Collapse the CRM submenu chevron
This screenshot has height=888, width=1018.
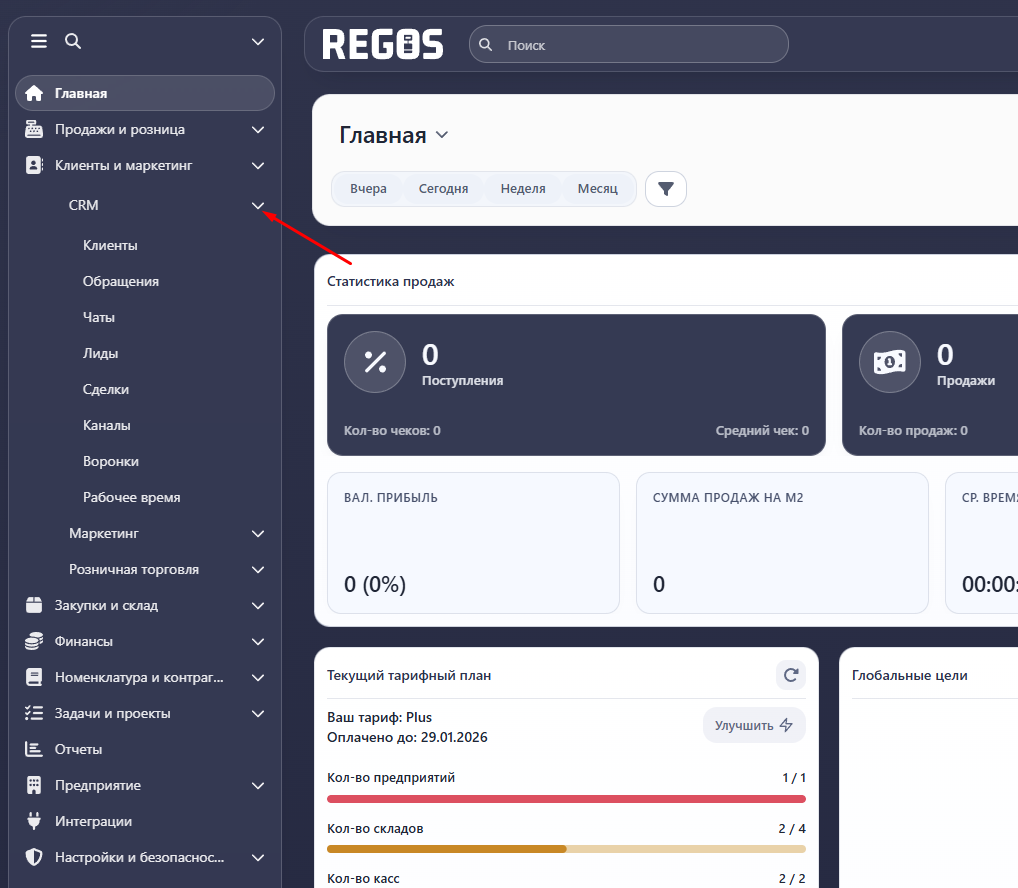click(258, 205)
